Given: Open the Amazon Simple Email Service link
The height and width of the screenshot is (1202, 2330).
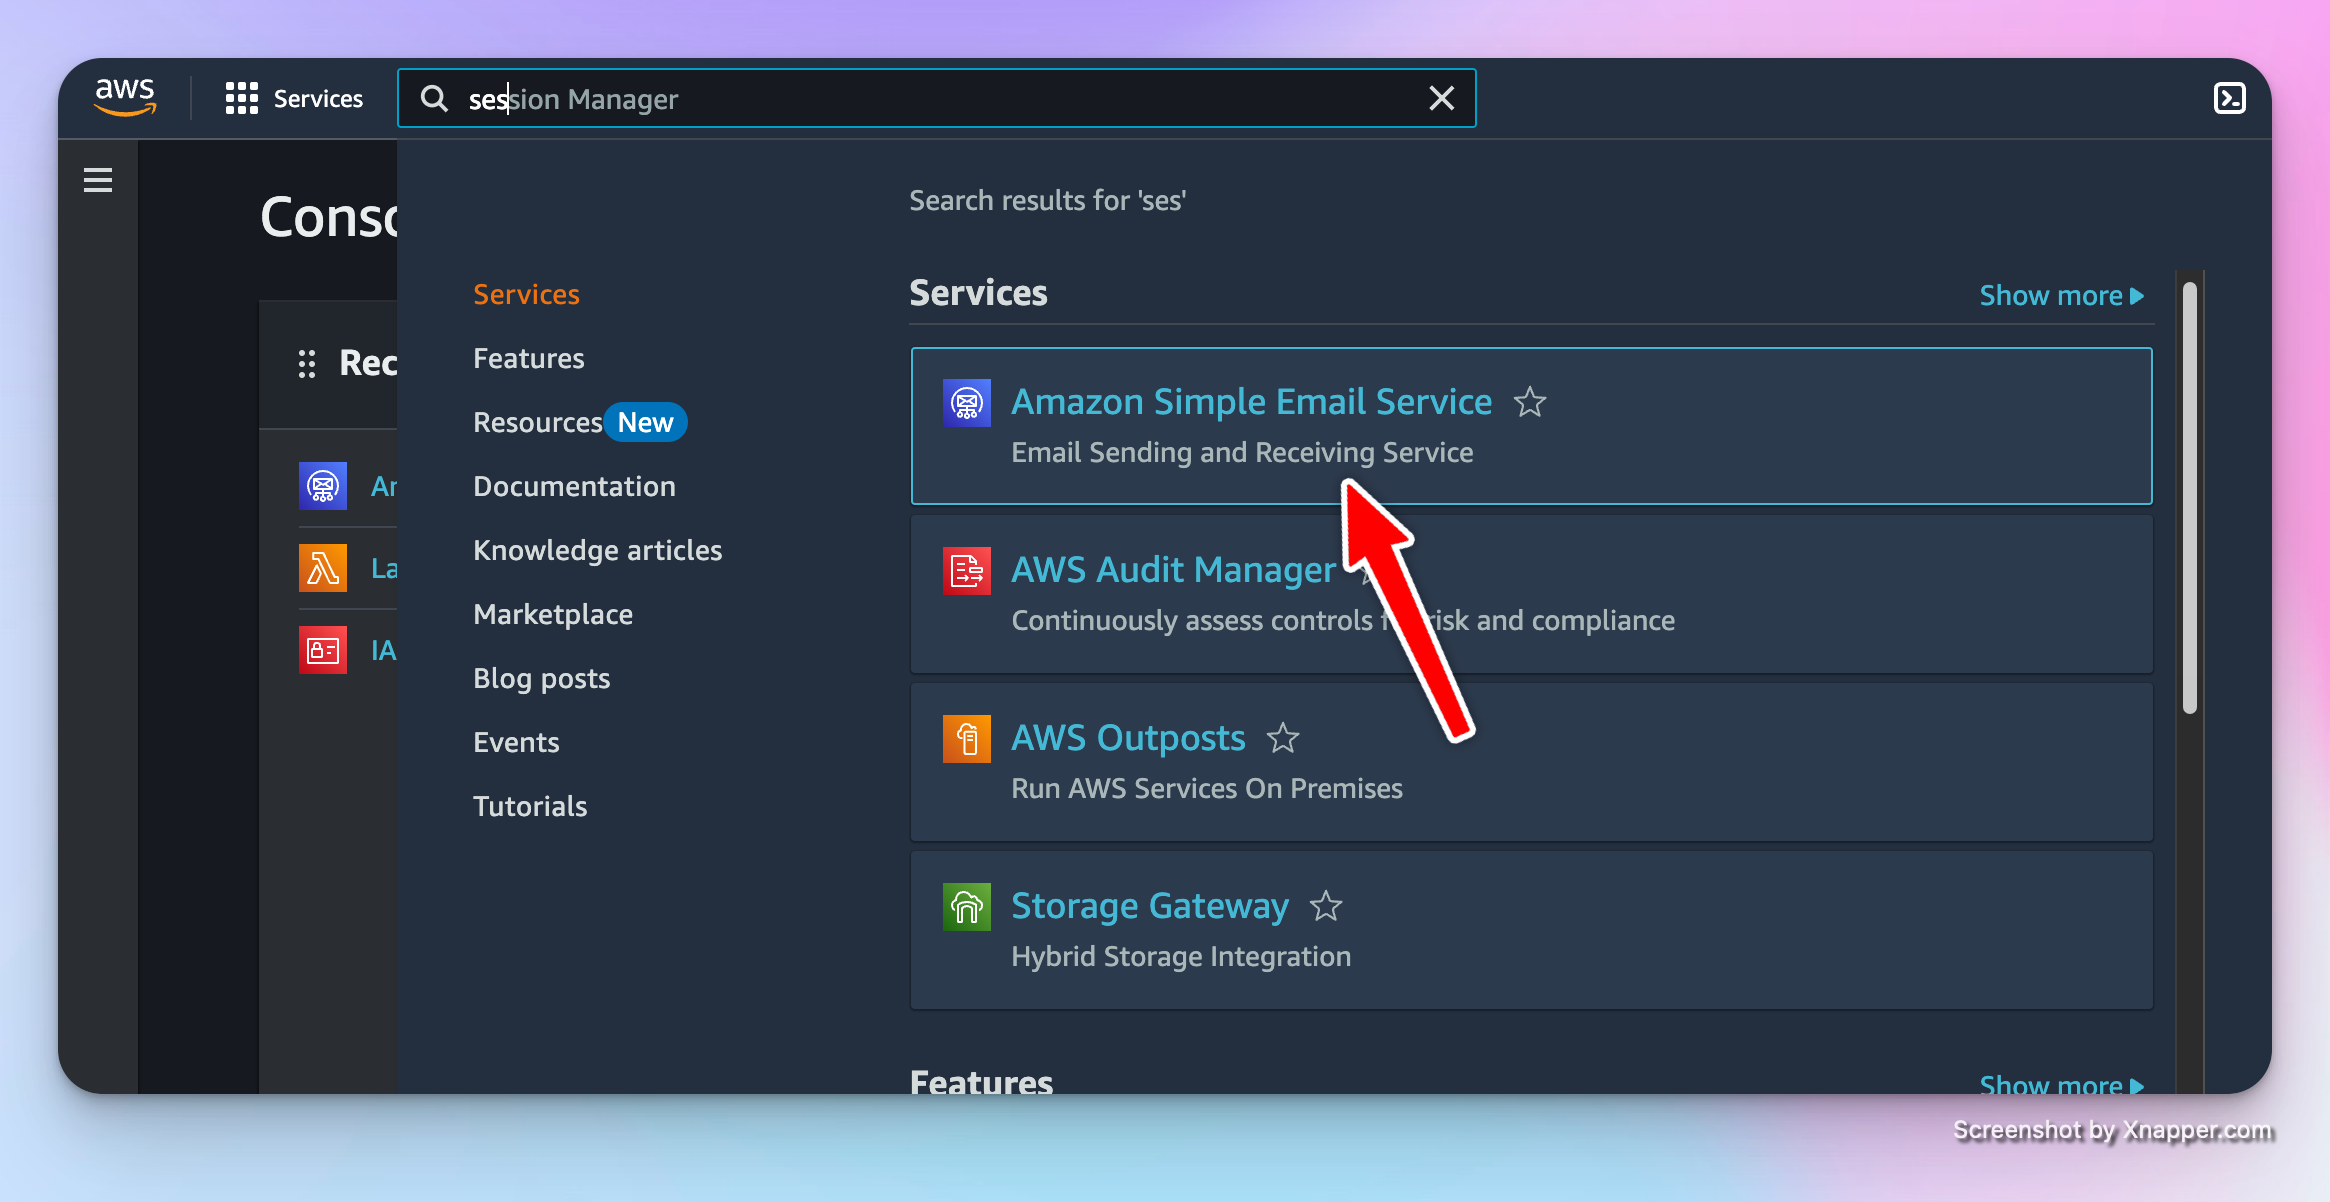Looking at the screenshot, I should (x=1251, y=402).
